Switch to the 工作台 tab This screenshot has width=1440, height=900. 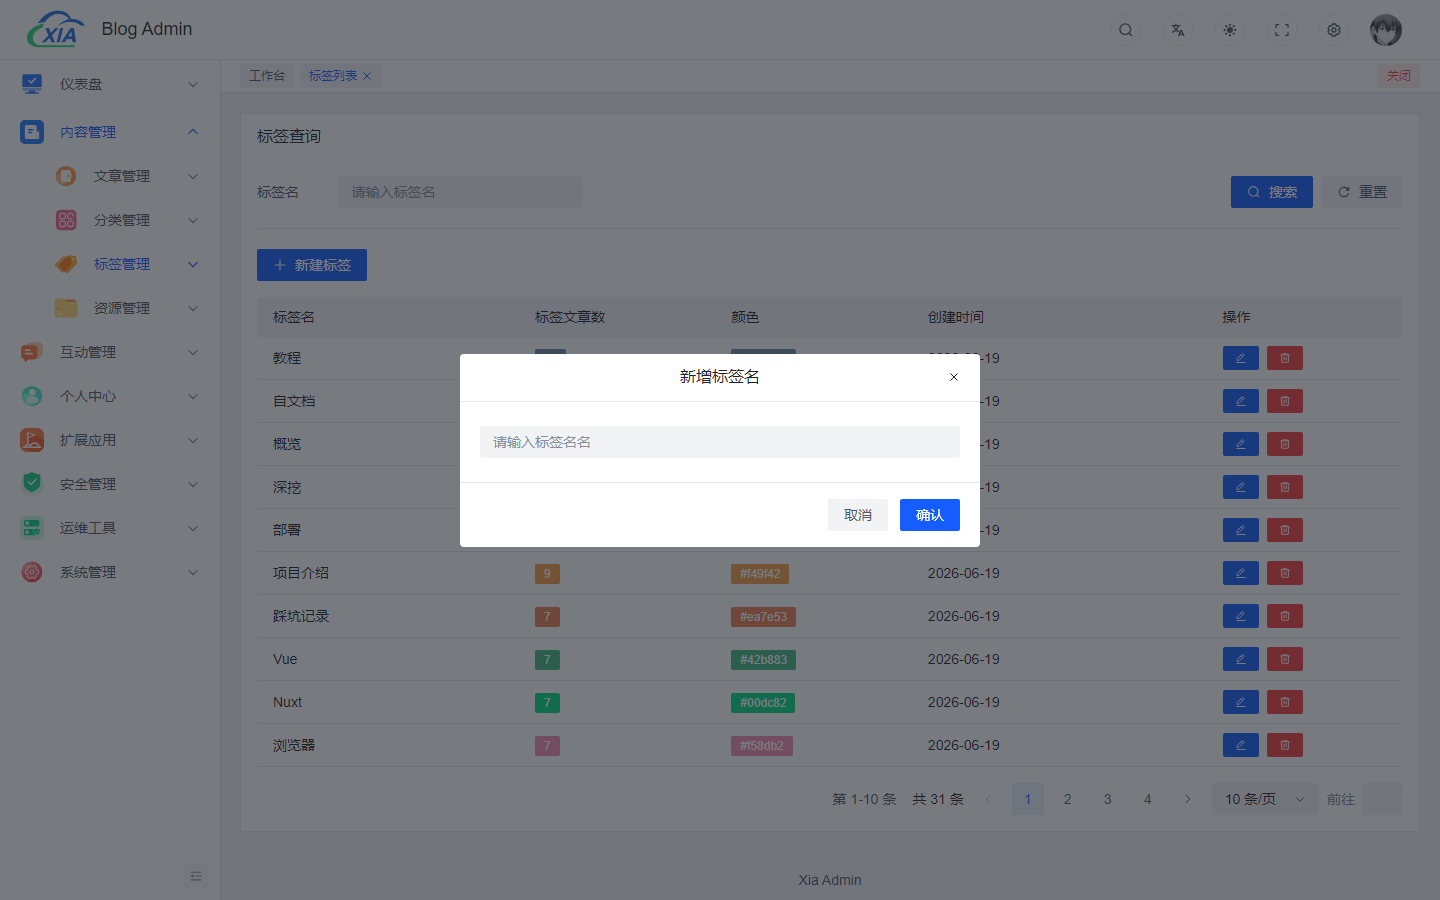tap(267, 76)
